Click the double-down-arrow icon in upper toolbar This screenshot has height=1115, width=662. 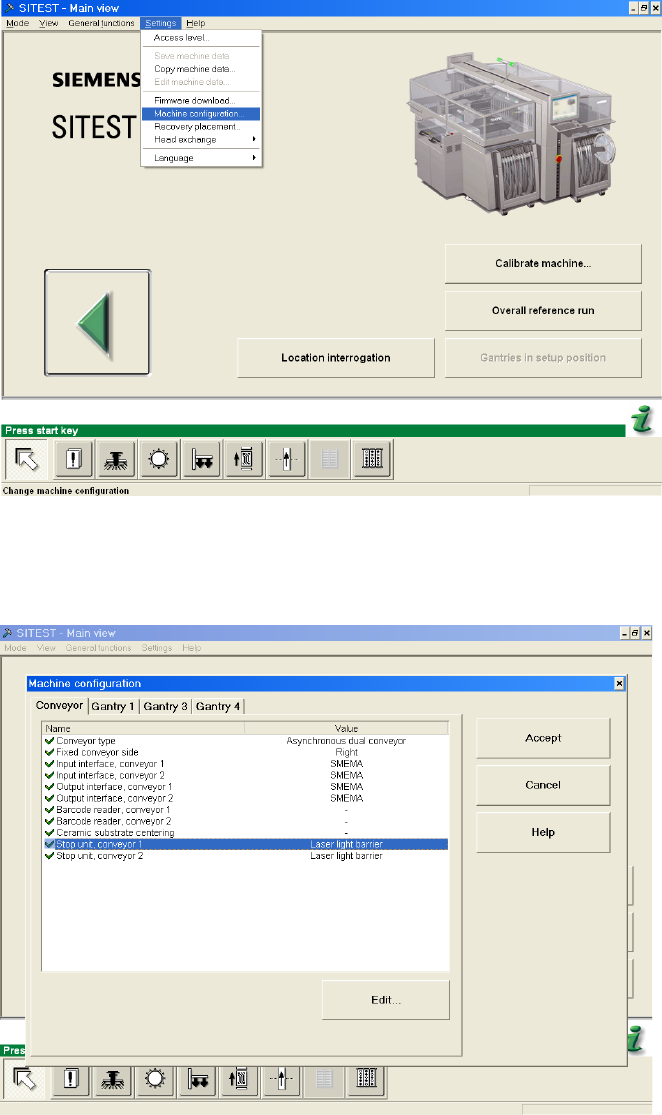pyautogui.click(x=201, y=459)
